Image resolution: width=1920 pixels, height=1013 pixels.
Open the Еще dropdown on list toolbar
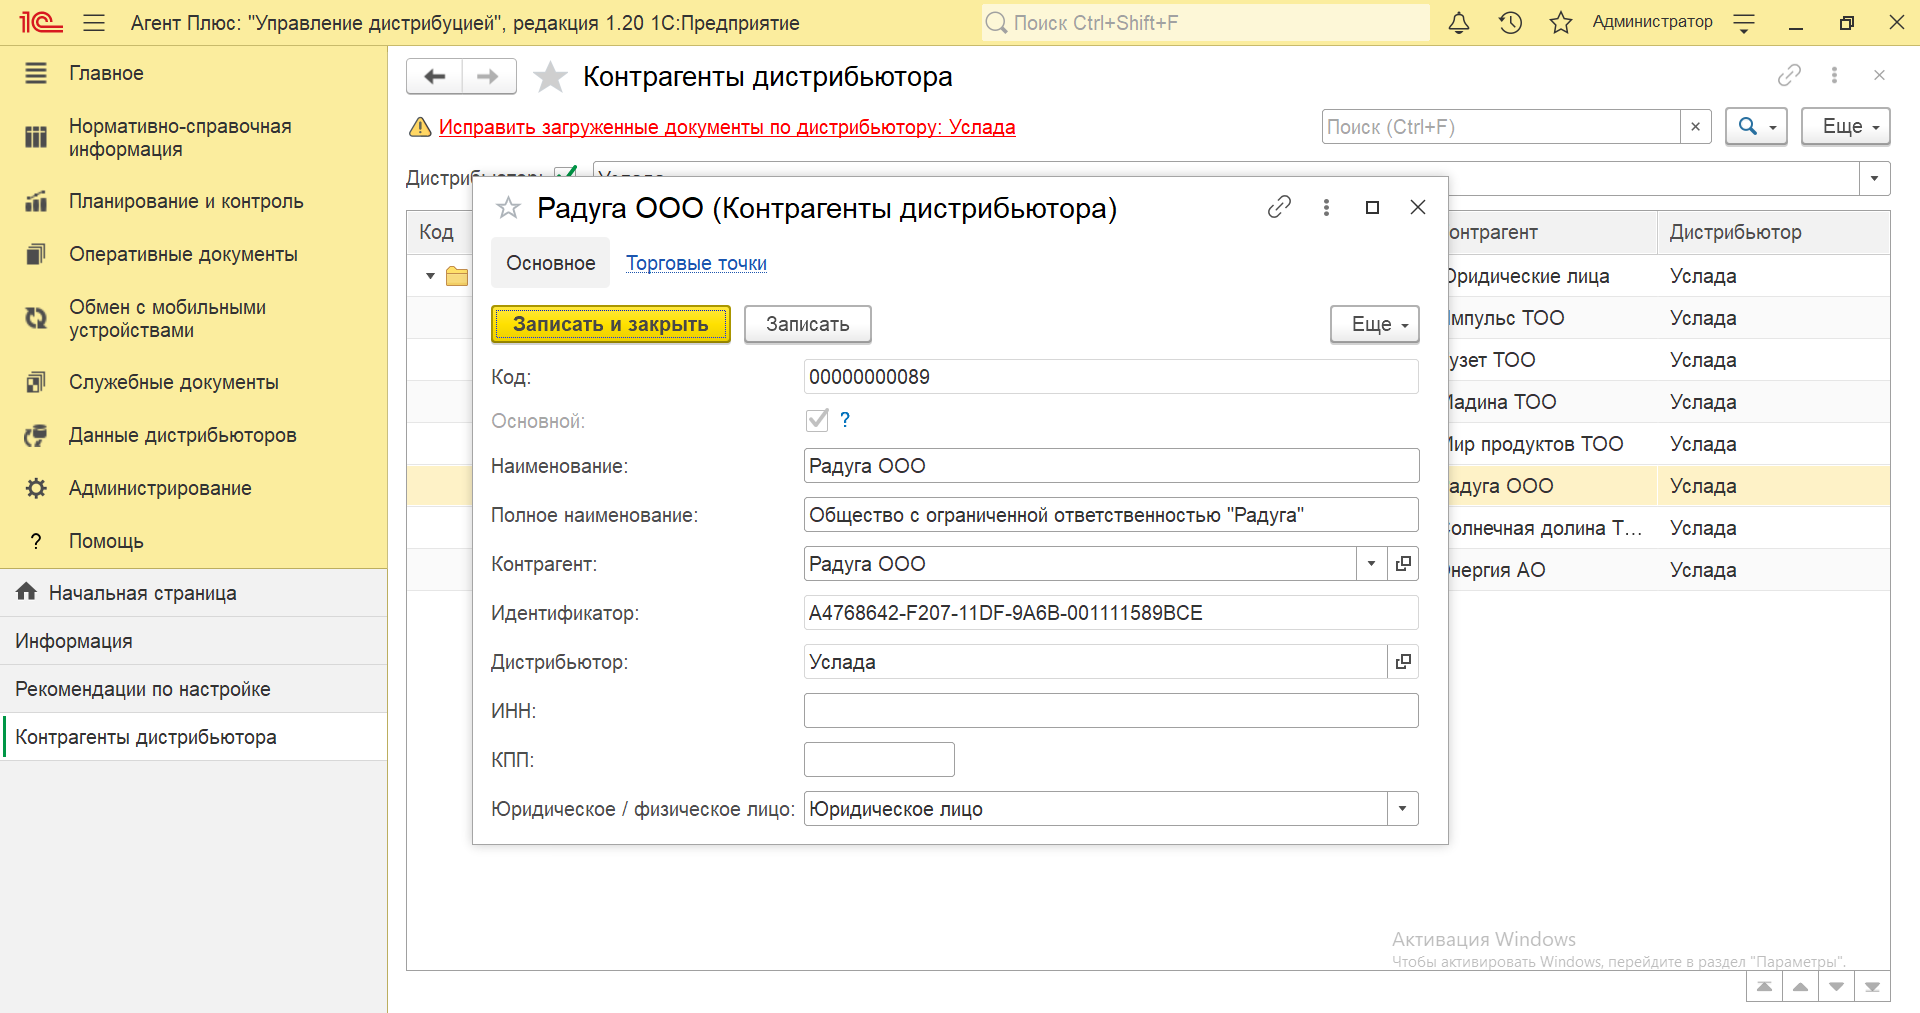(1846, 127)
